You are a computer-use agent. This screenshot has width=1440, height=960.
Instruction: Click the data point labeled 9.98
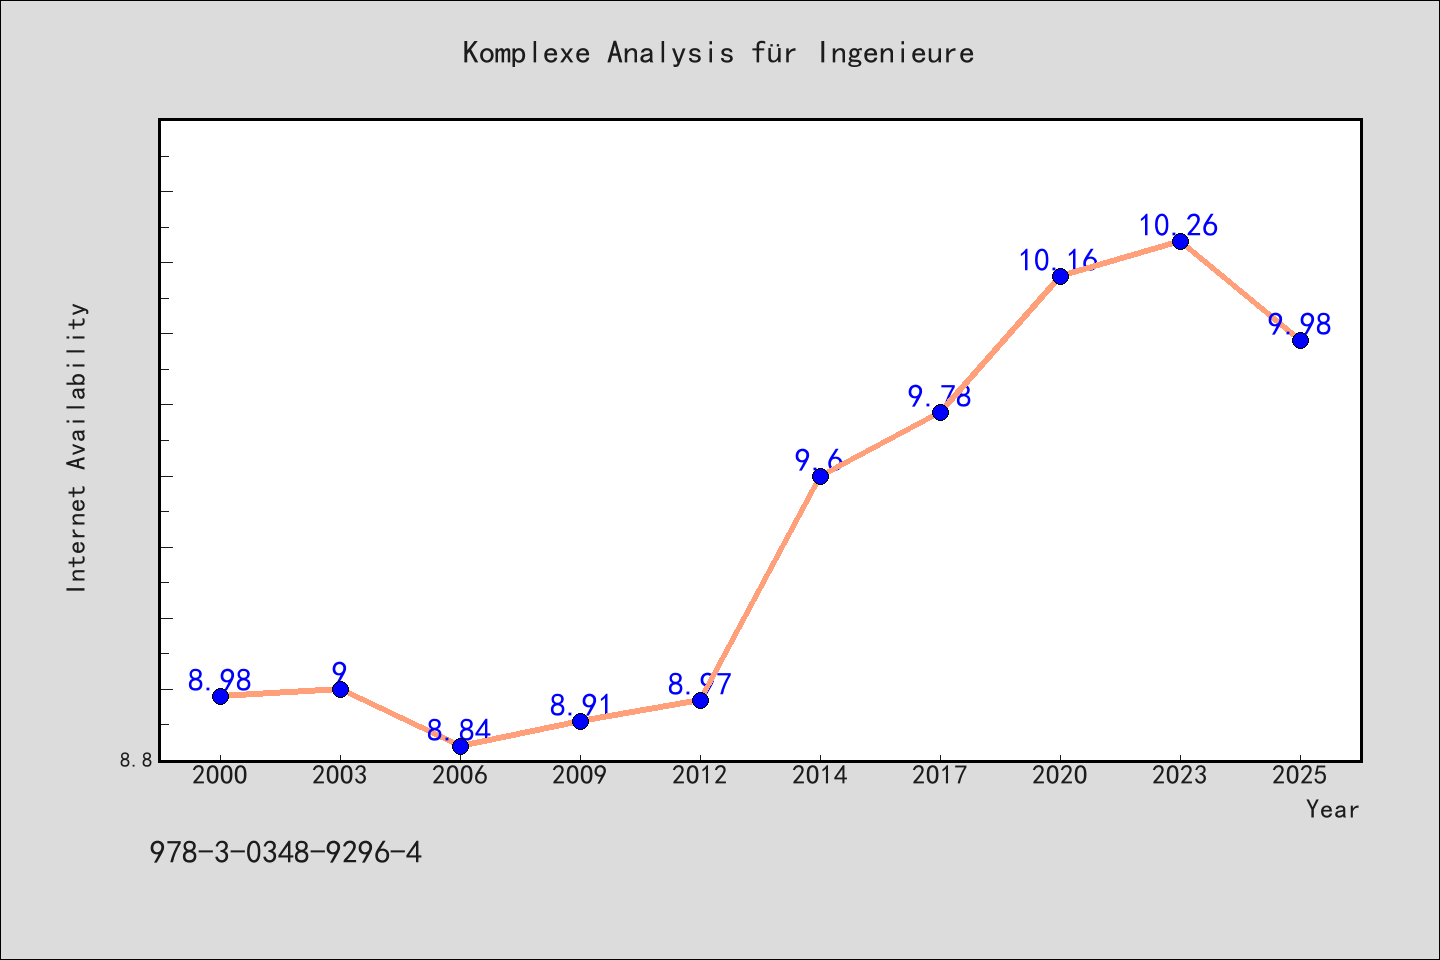point(1300,340)
